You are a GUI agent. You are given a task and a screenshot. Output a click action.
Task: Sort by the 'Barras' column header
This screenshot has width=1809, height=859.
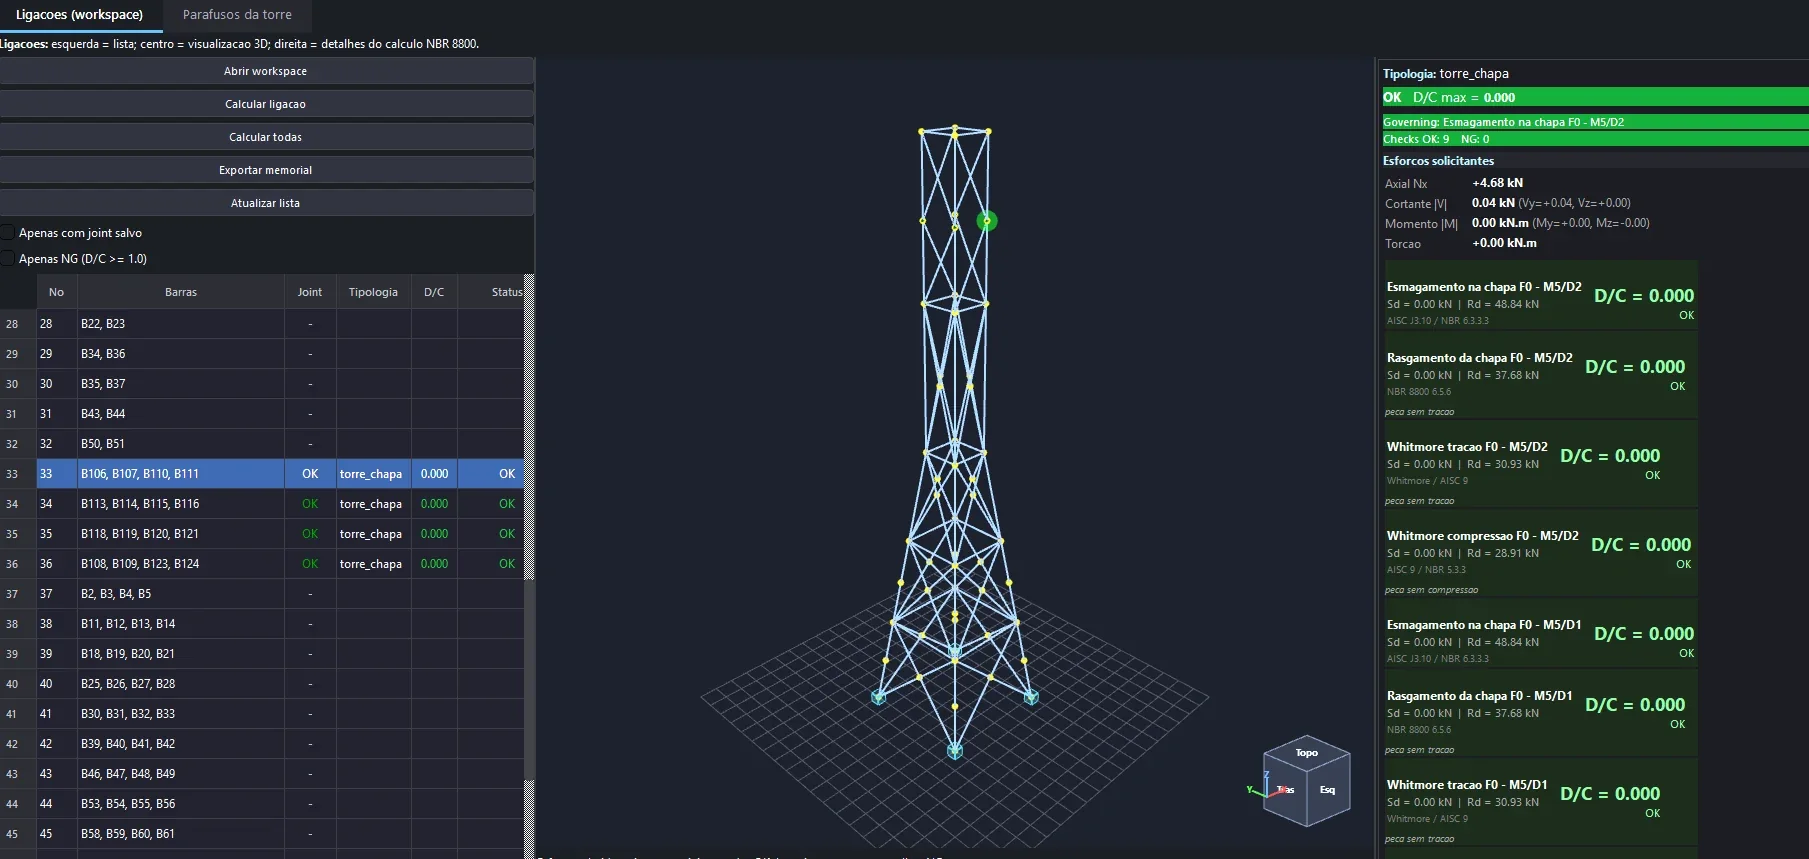[x=181, y=292]
